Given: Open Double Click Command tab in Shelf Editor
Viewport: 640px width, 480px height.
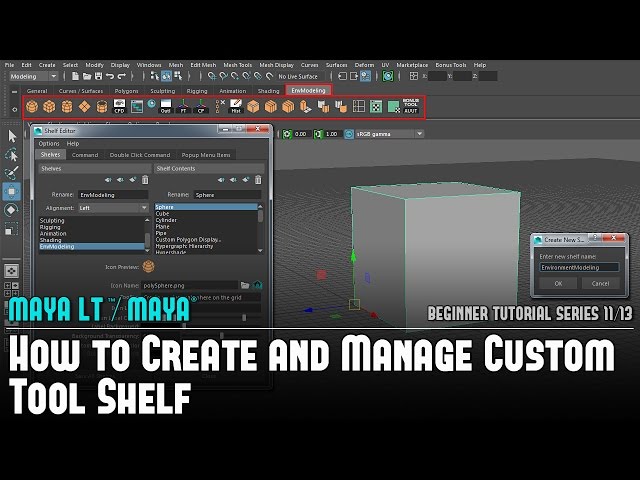Looking at the screenshot, I should (x=140, y=155).
